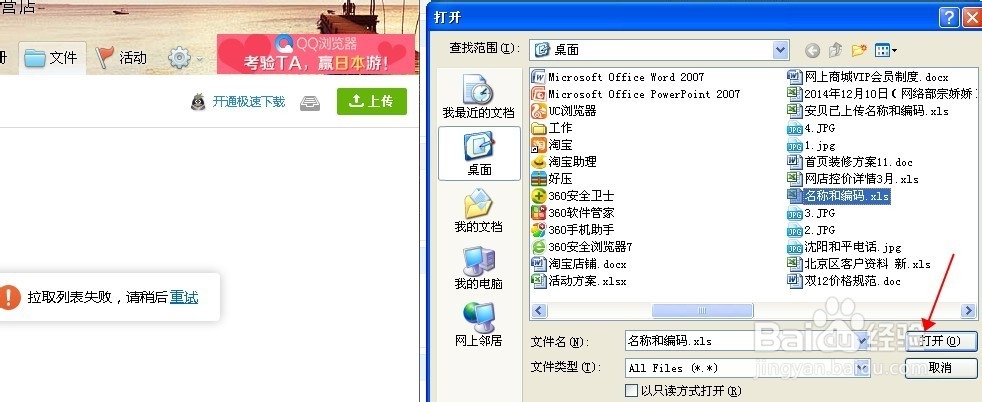Expand the 文件类型 All Files dropdown
982x402 pixels.
click(862, 368)
